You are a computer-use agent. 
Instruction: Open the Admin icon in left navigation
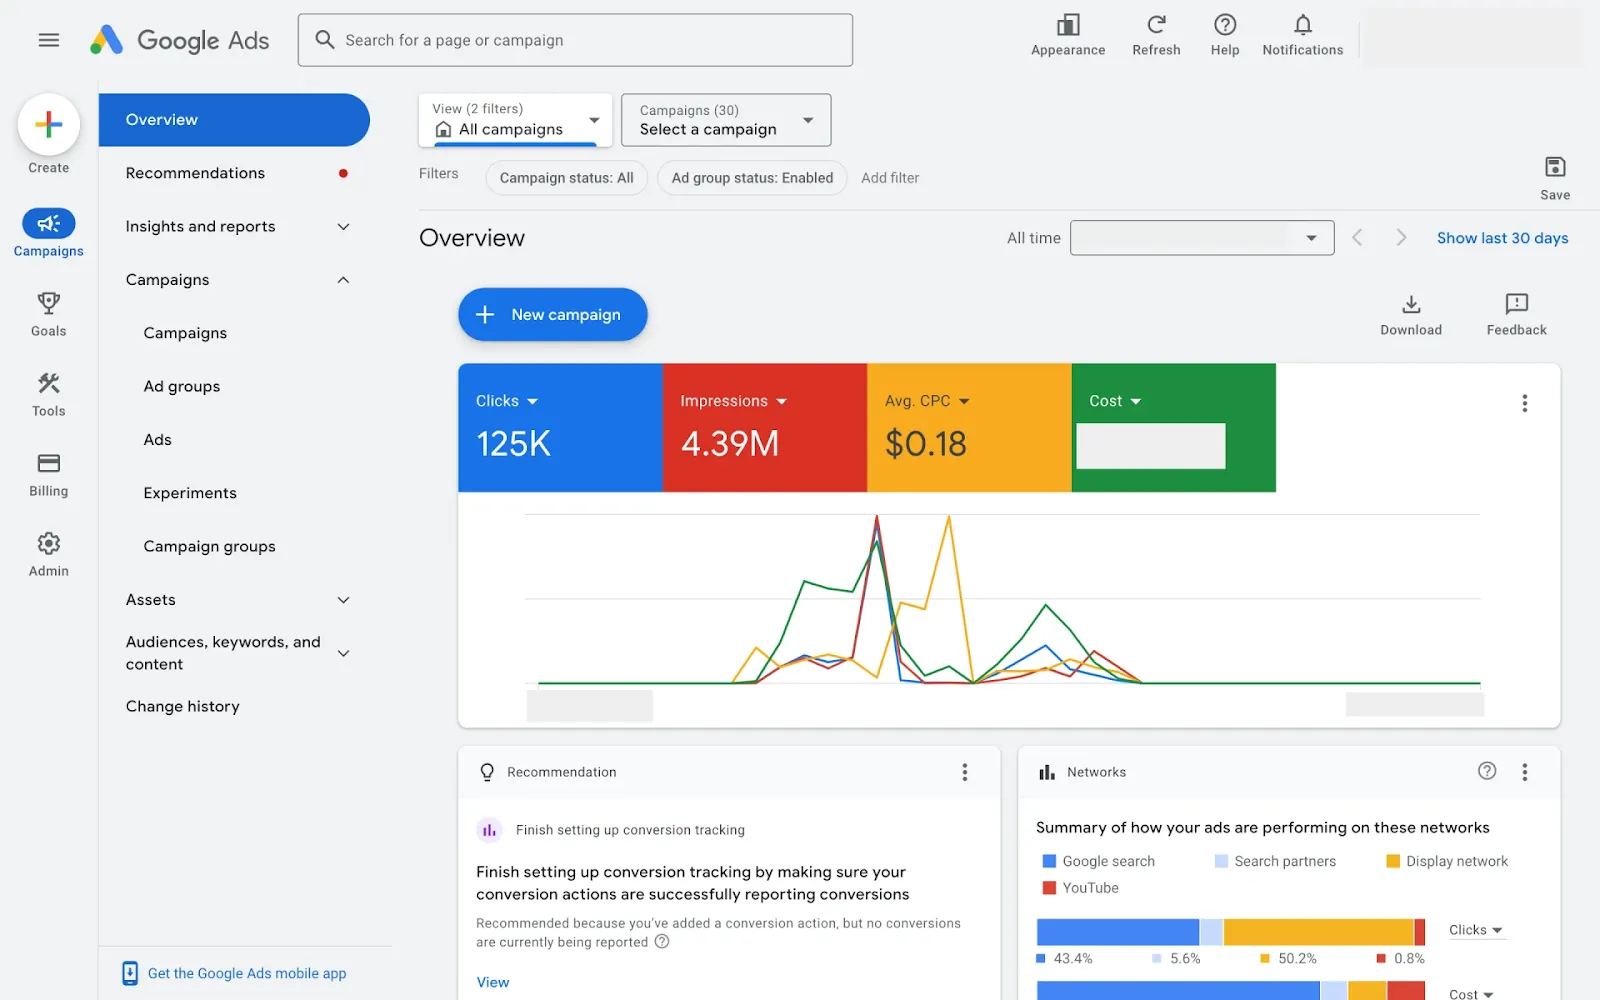[48, 543]
